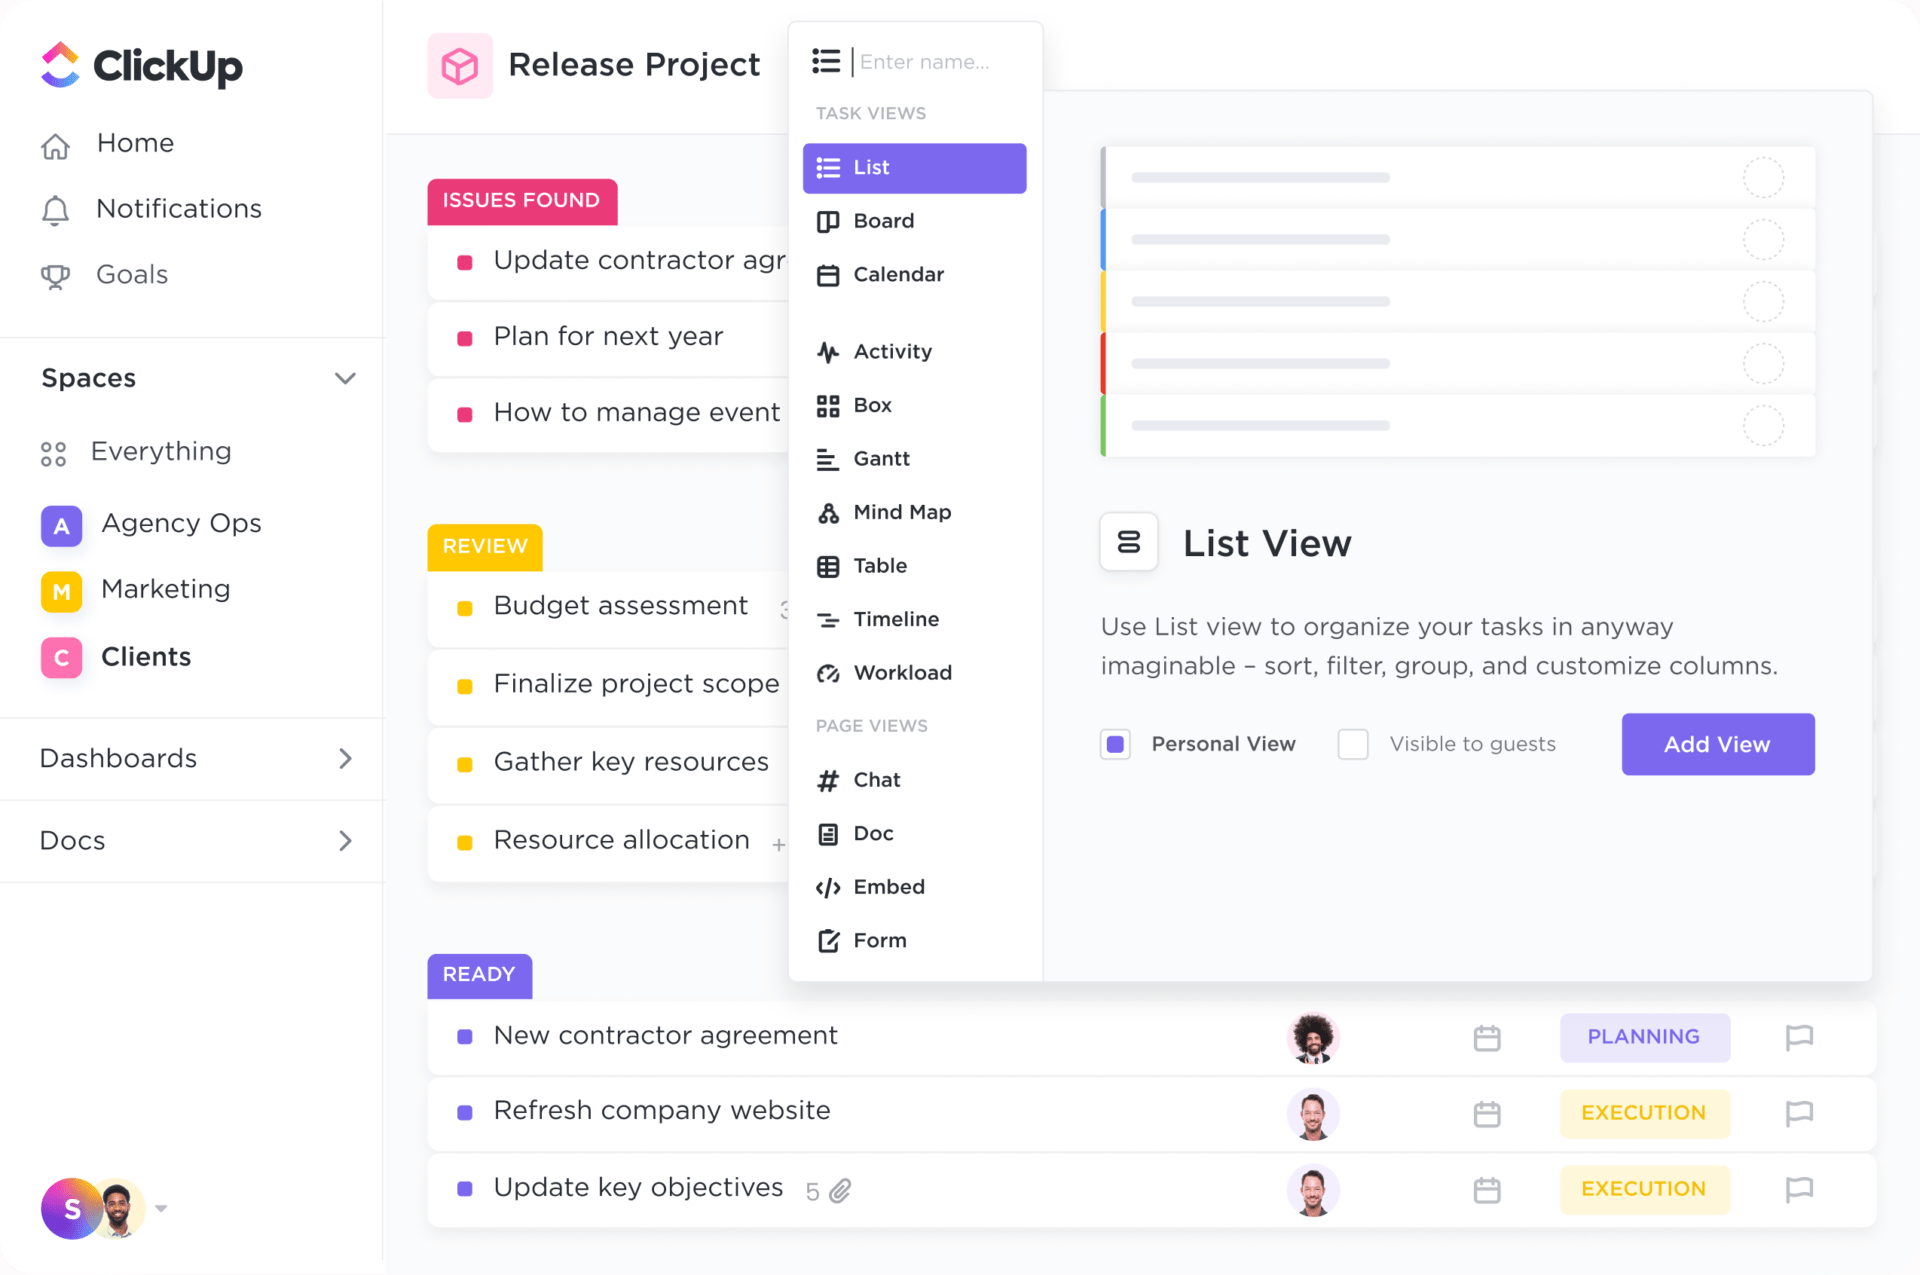This screenshot has width=1920, height=1275.
Task: Open the Form view
Action: click(879, 940)
